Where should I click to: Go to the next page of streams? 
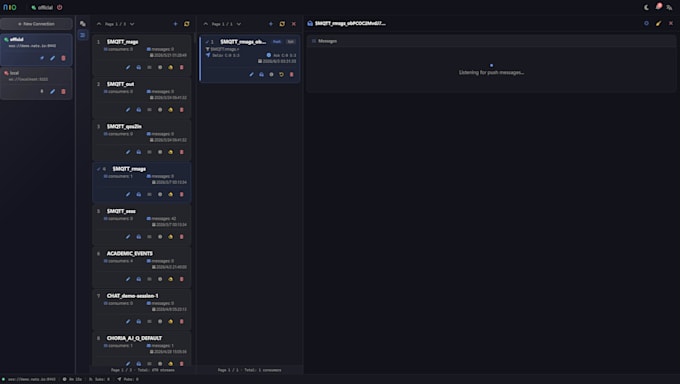coord(132,24)
